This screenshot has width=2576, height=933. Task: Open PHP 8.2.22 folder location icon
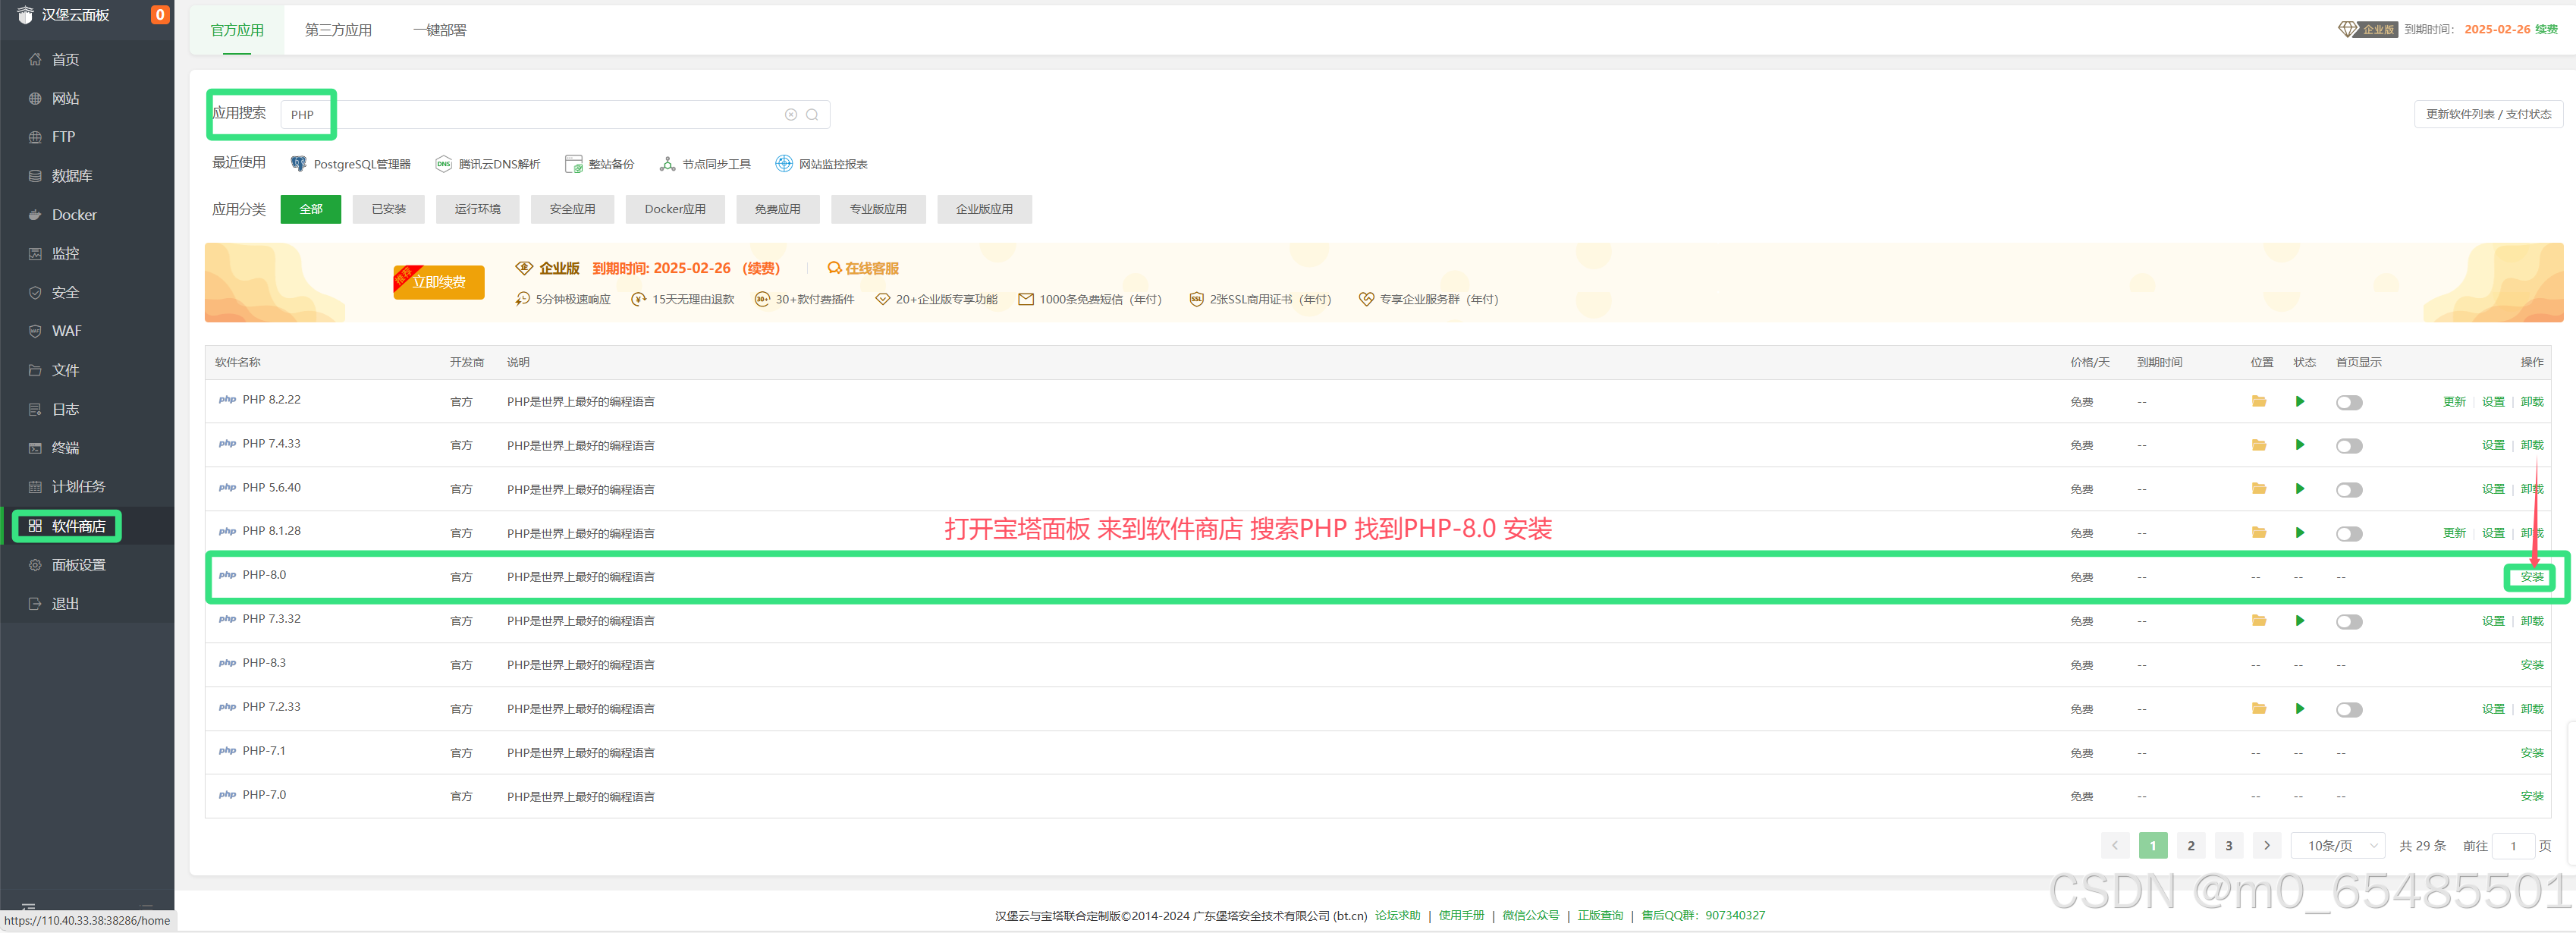click(2258, 401)
